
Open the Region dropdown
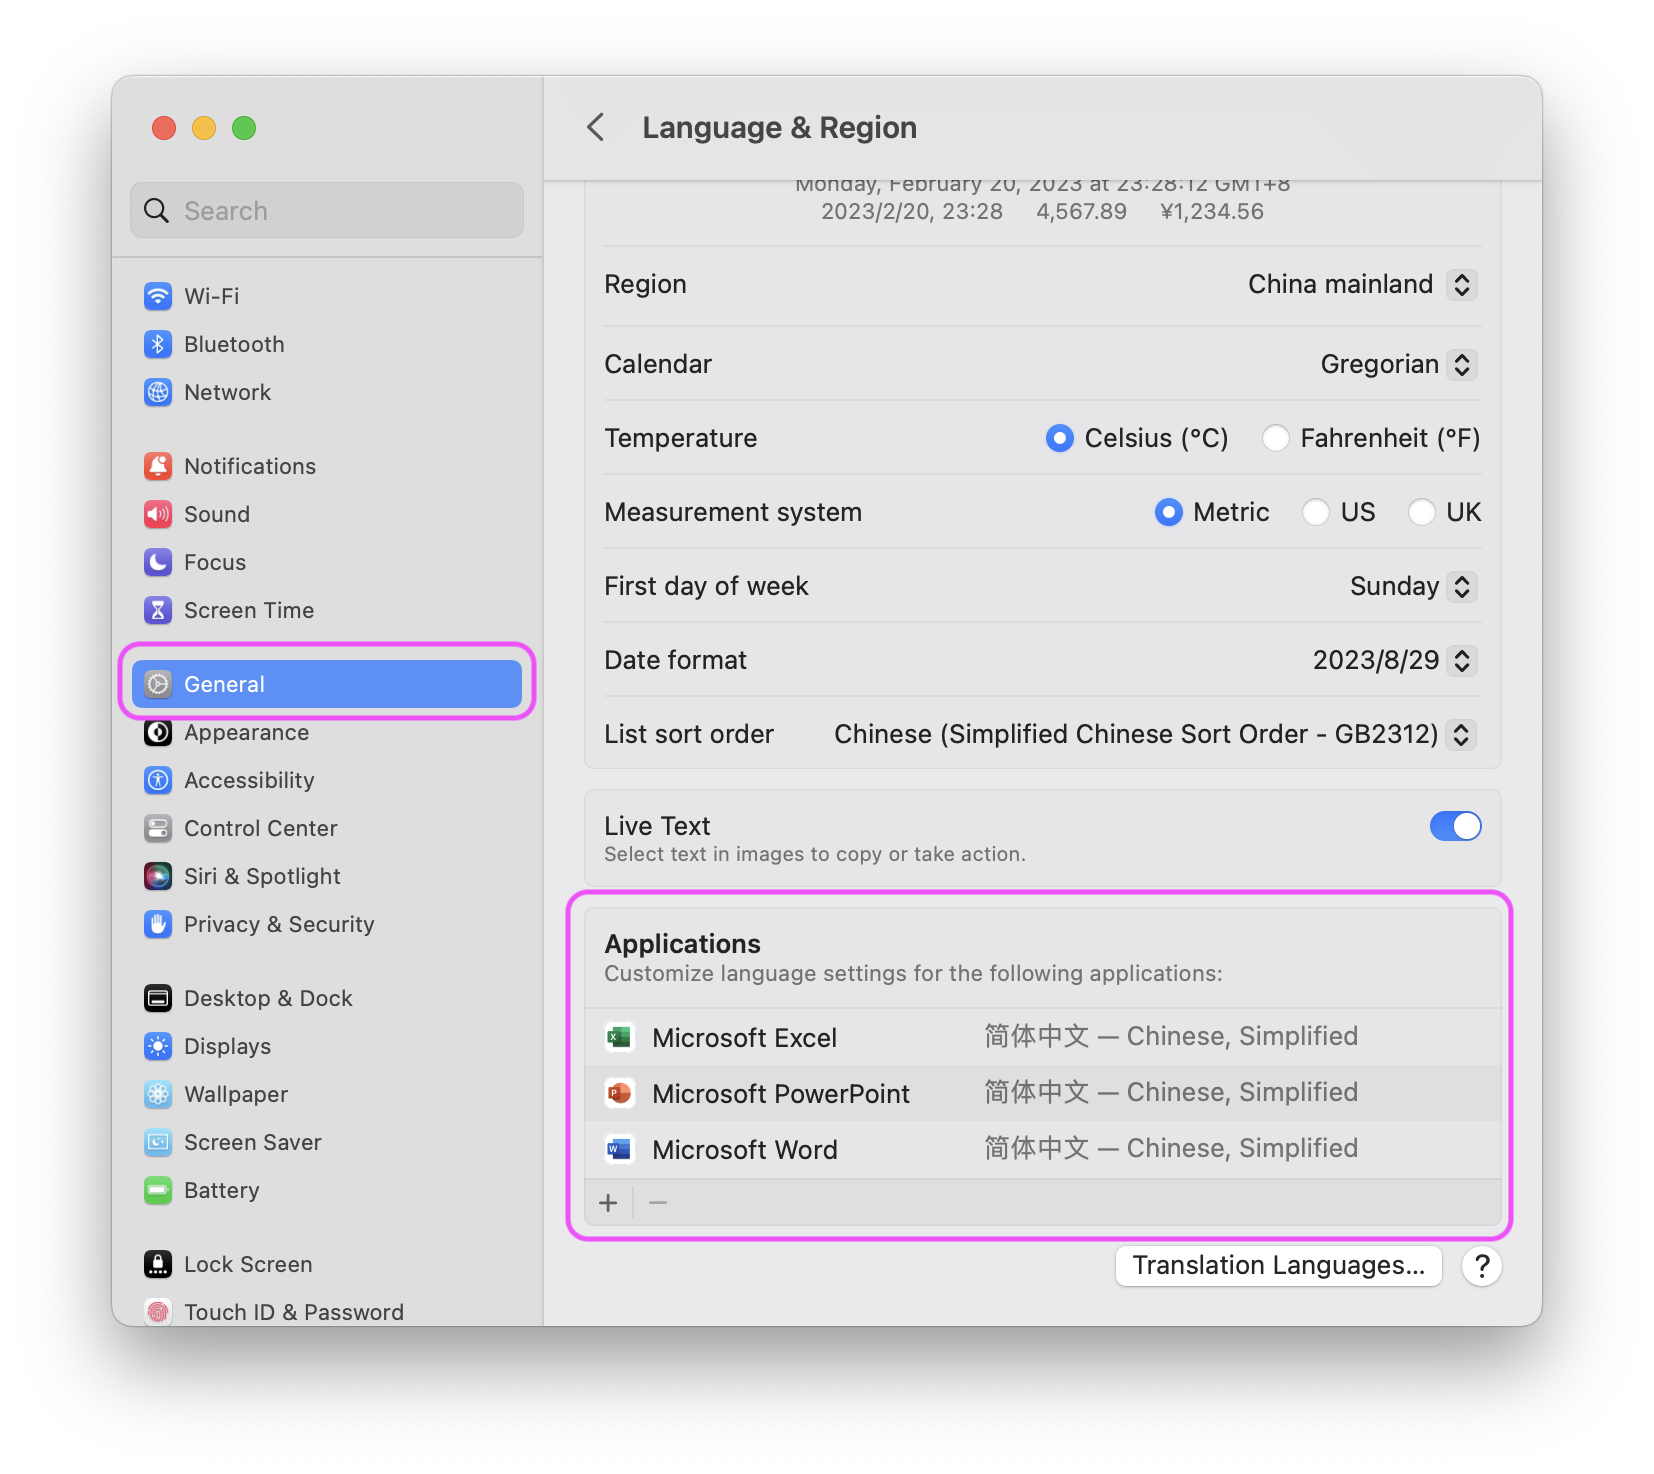1462,285
